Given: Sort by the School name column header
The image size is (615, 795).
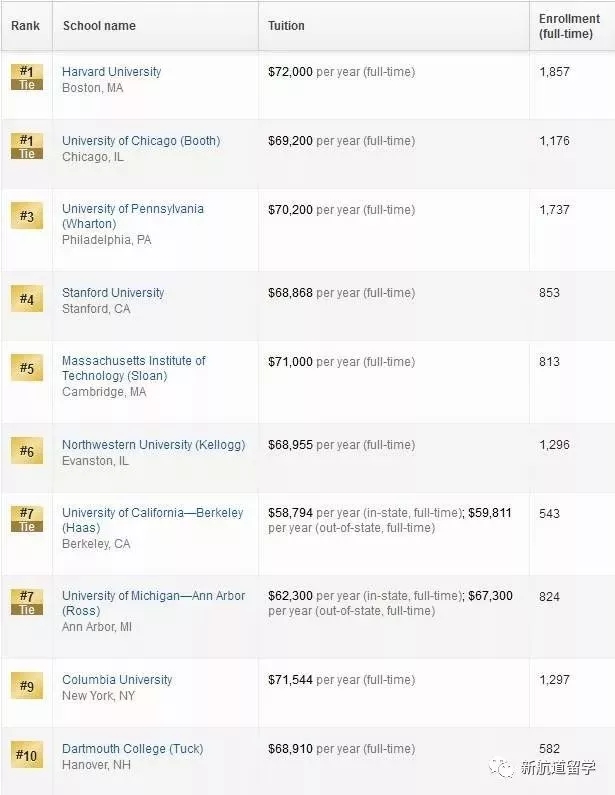Looking at the screenshot, I should 99,26.
